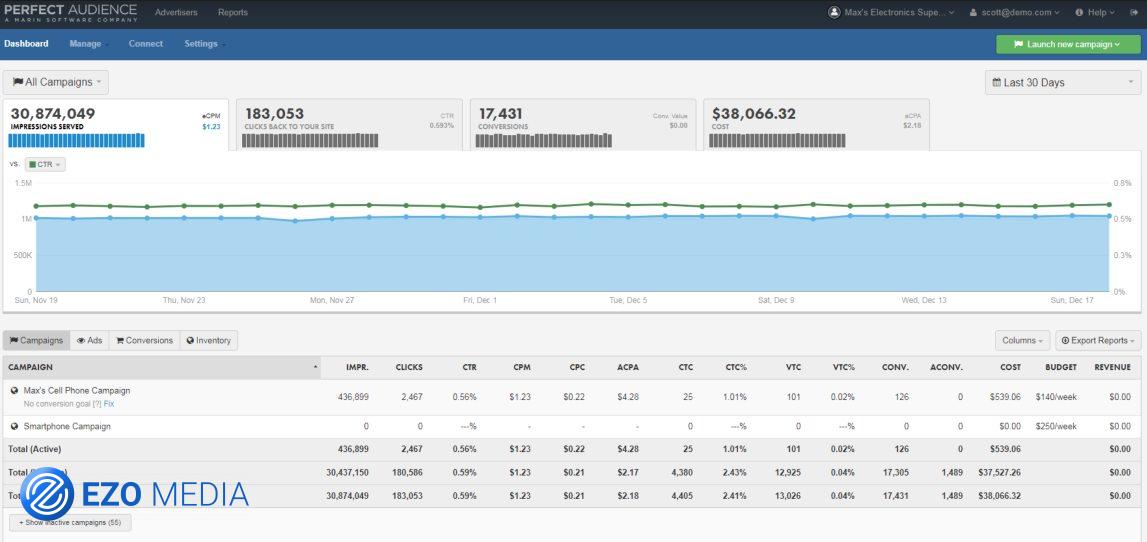Screen dimensions: 1147x542
Task: Select the Conversions metric card
Action: pos(583,125)
